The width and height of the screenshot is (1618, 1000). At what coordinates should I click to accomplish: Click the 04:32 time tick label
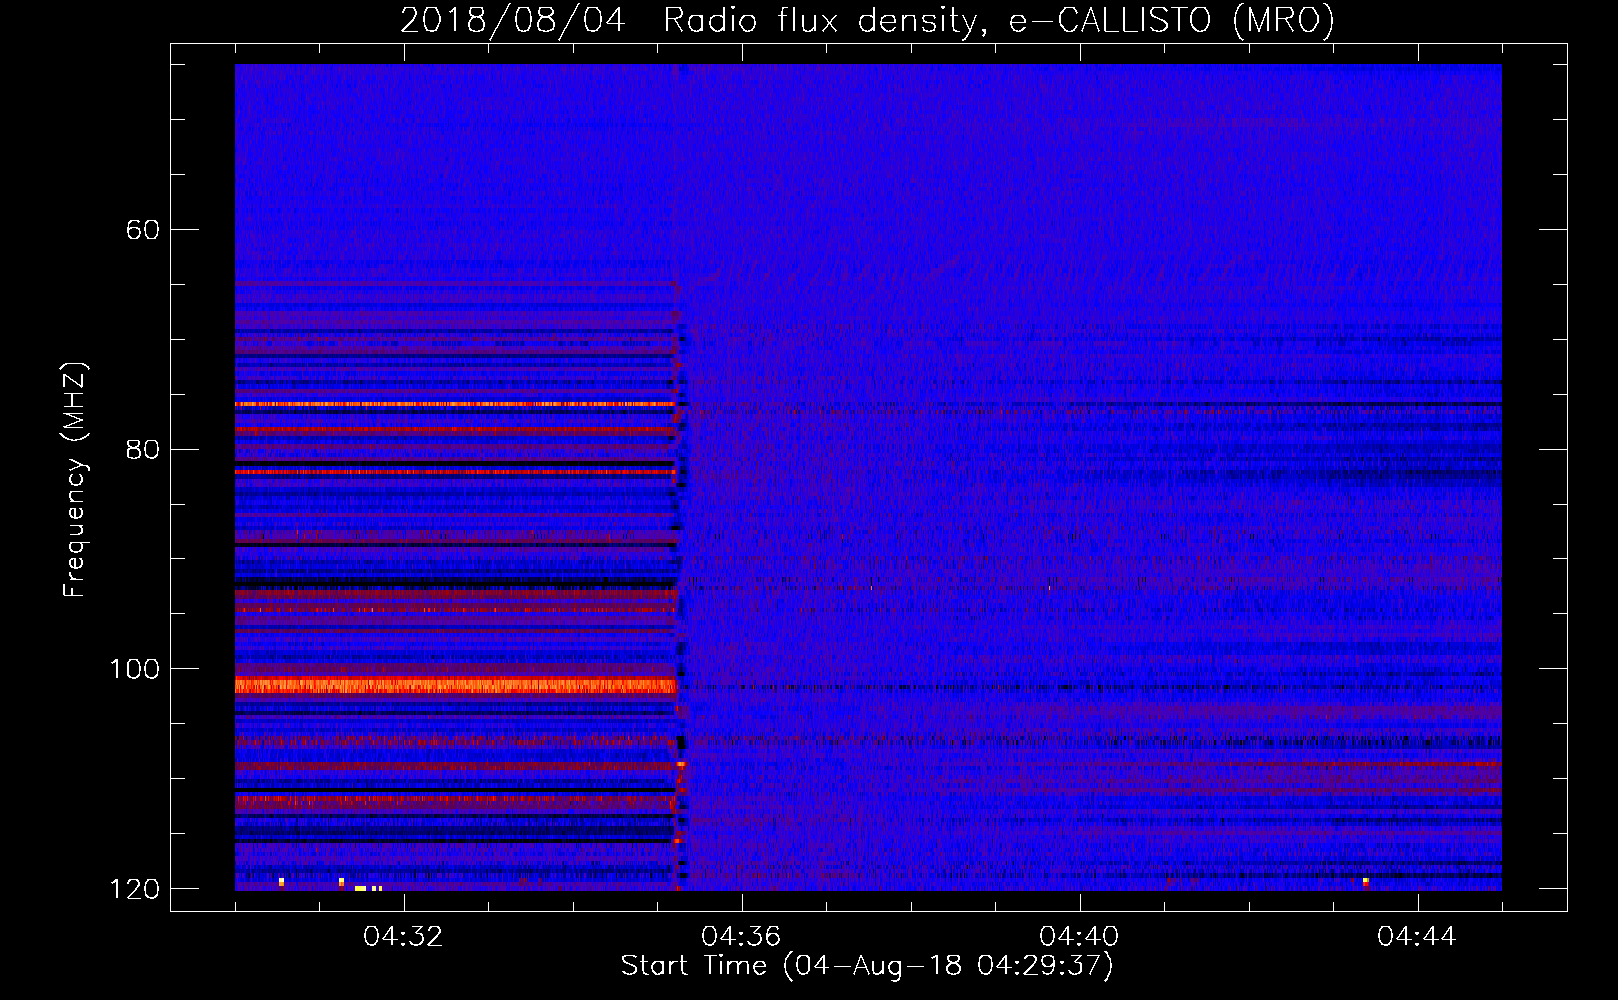click(403, 937)
